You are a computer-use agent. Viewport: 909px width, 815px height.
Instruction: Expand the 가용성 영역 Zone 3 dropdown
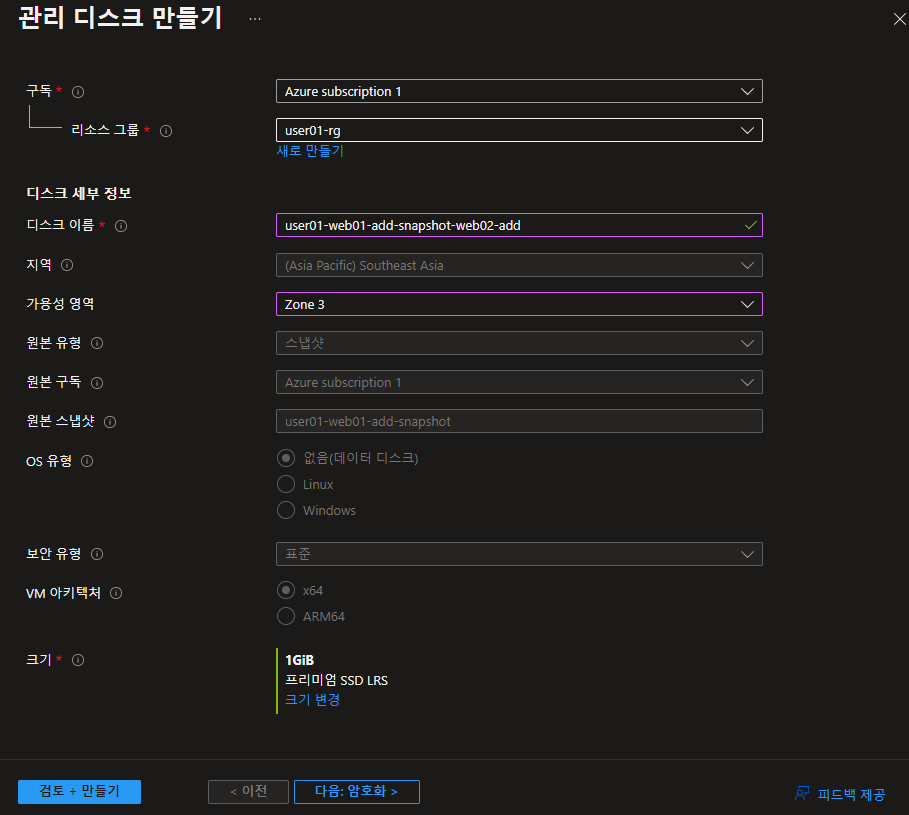[x=519, y=304]
